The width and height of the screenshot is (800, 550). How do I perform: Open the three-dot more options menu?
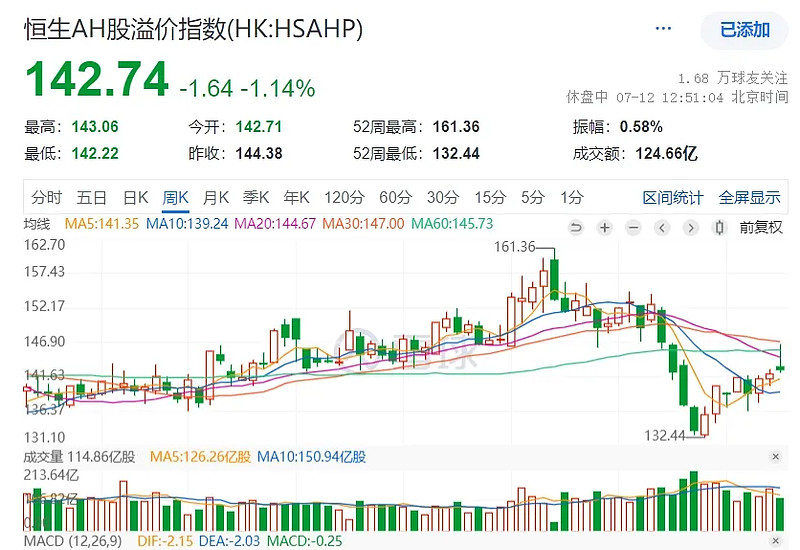pyautogui.click(x=663, y=29)
